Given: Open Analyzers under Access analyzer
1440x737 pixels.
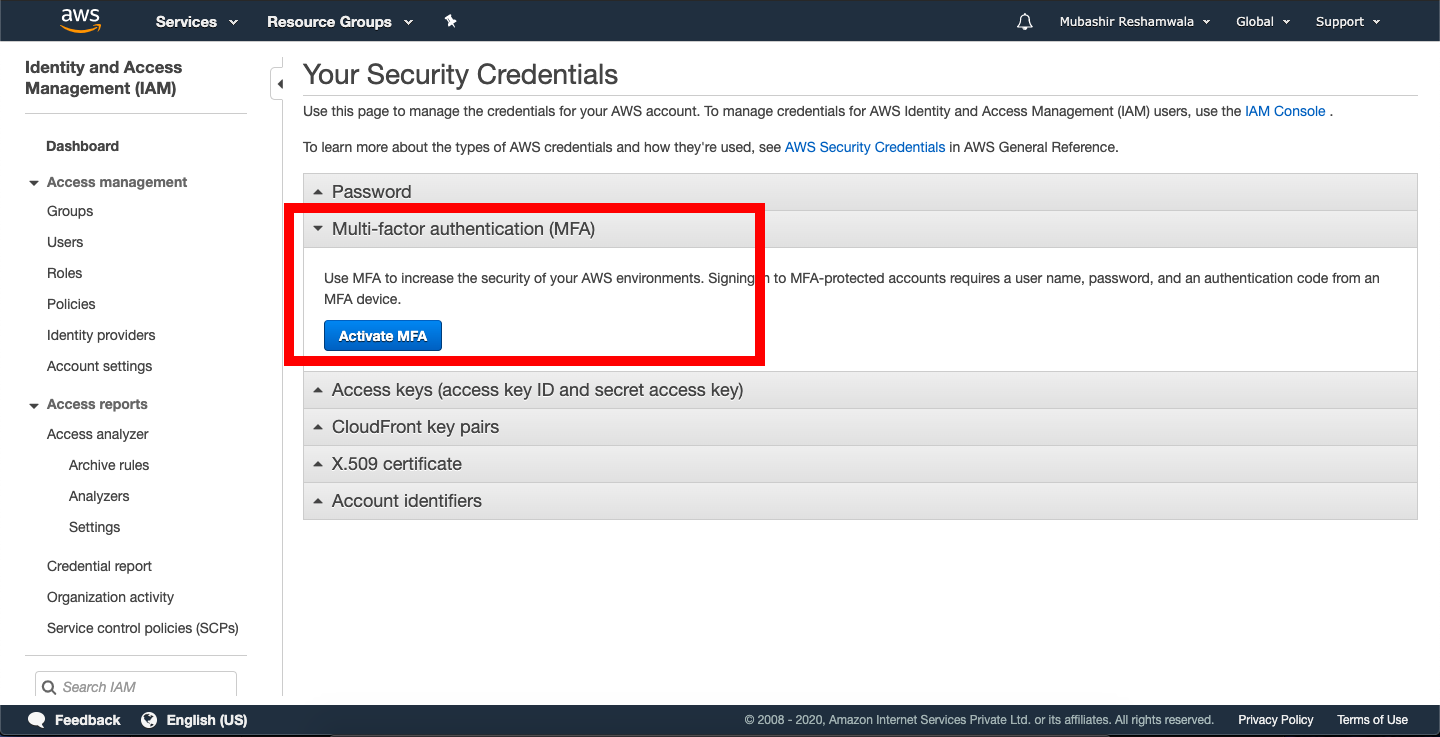Looking at the screenshot, I should coord(99,496).
